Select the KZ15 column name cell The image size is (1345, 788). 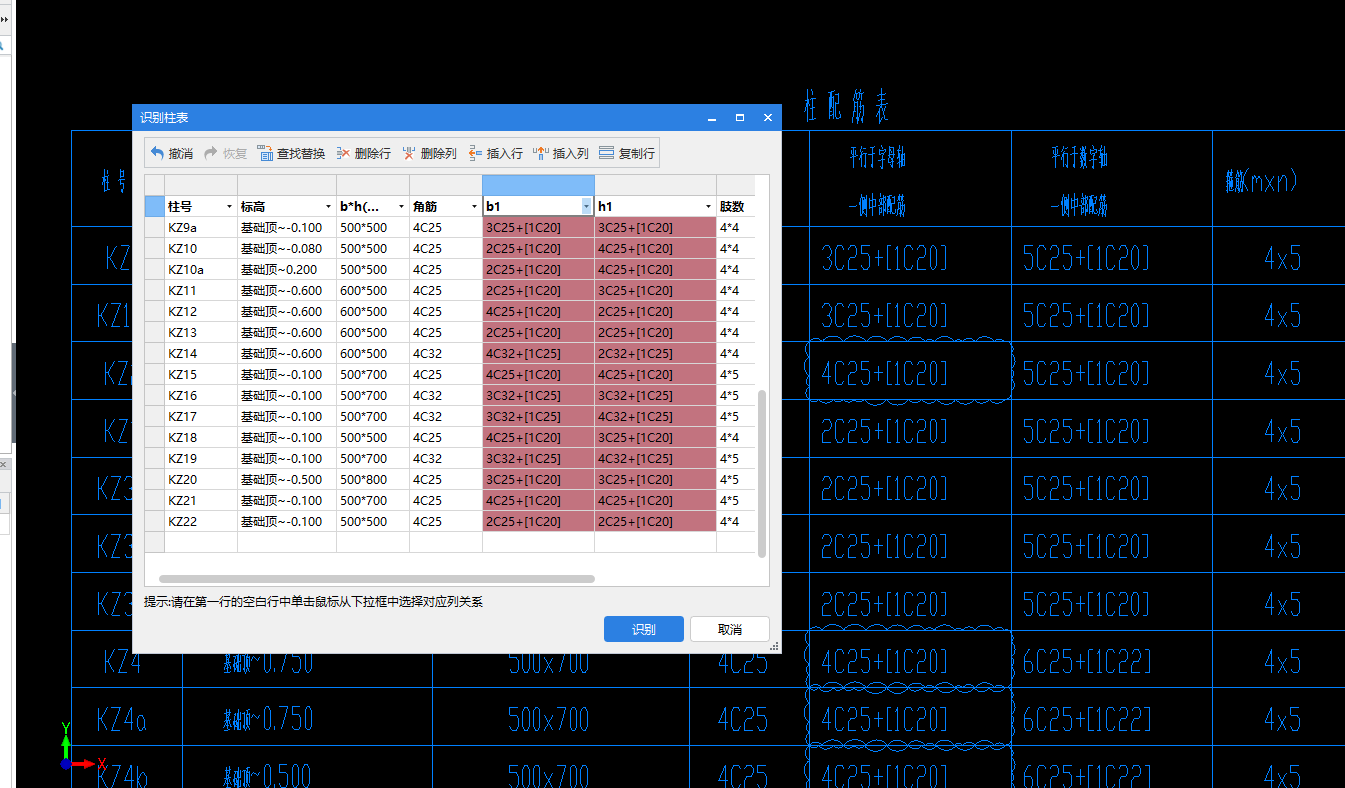click(x=201, y=374)
